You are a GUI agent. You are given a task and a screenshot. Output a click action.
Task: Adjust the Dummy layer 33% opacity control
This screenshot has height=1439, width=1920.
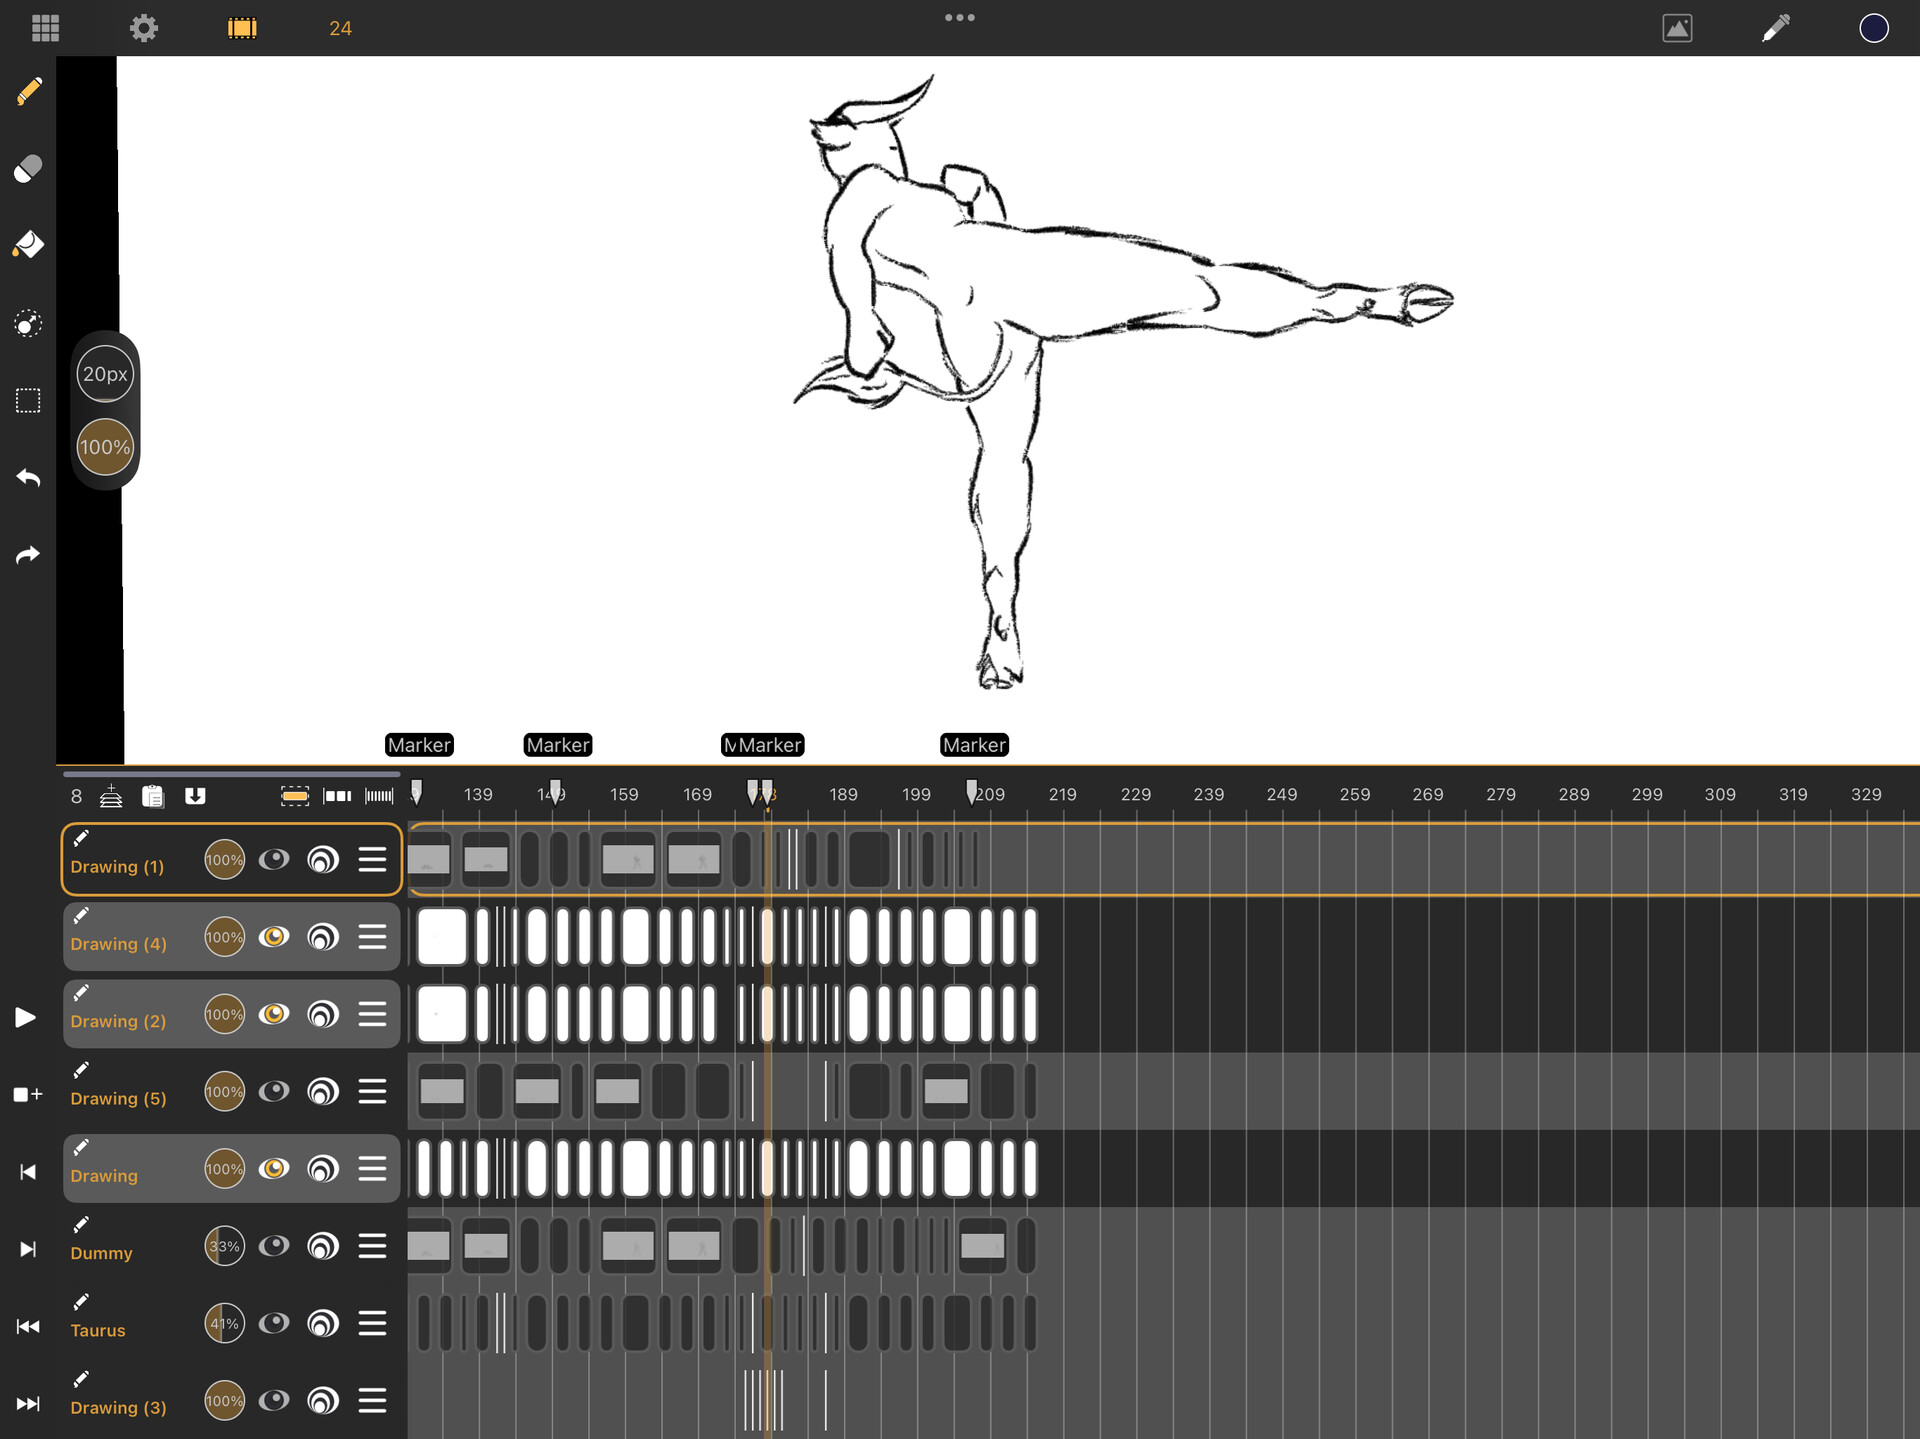click(224, 1246)
